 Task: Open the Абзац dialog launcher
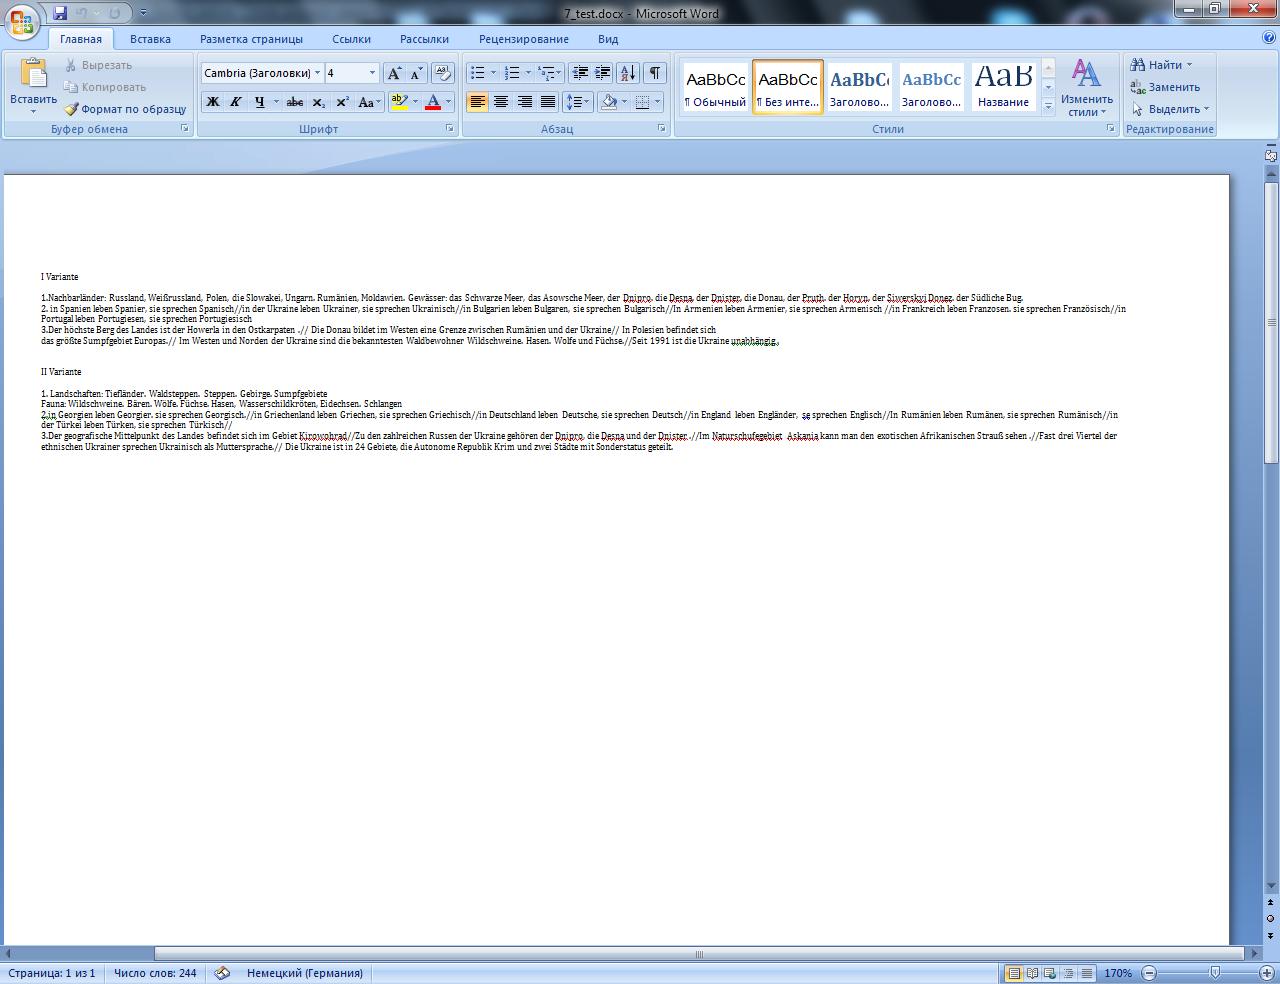662,129
